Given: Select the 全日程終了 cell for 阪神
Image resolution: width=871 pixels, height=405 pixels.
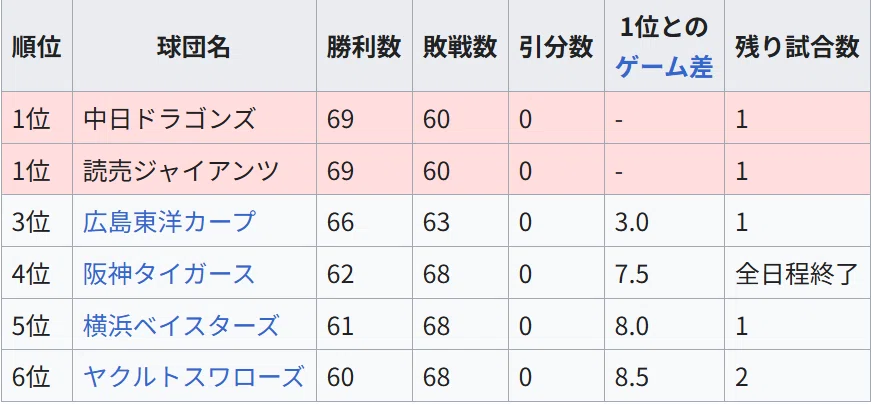Looking at the screenshot, I should tap(798, 274).
